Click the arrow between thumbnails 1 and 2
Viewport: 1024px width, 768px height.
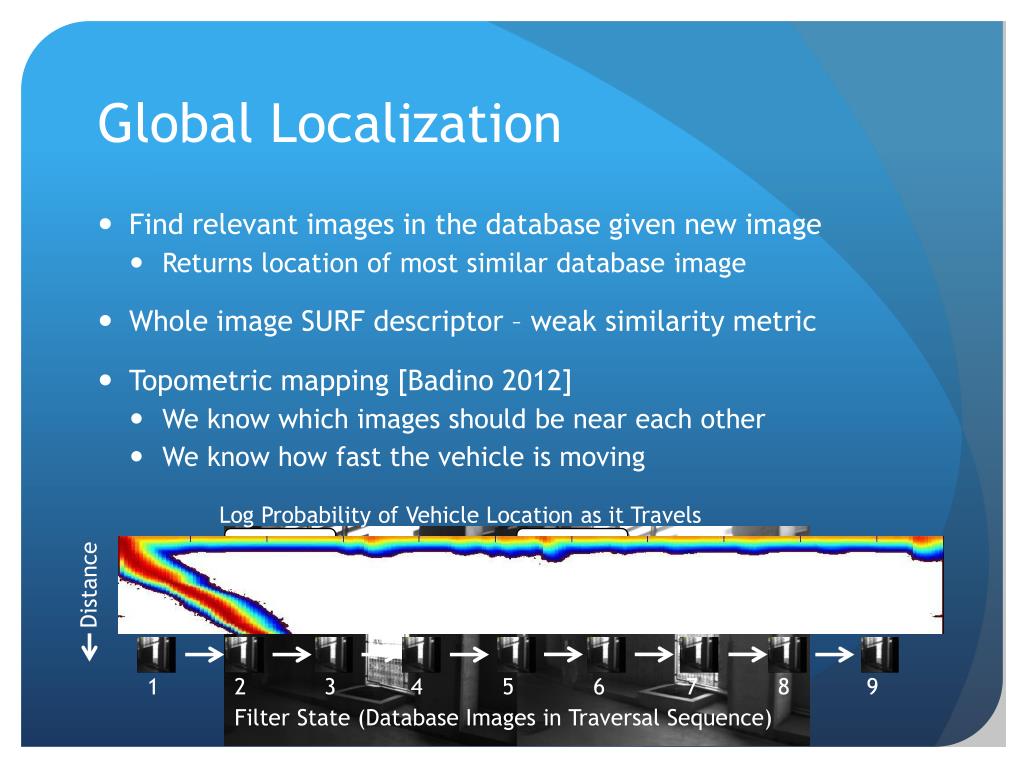click(x=203, y=654)
